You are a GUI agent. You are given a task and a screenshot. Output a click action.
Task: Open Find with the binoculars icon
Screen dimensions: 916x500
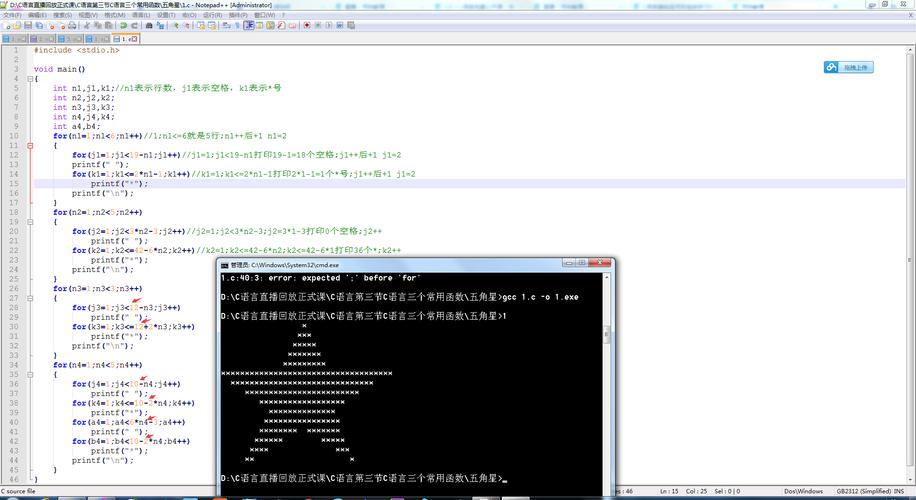click(149, 26)
